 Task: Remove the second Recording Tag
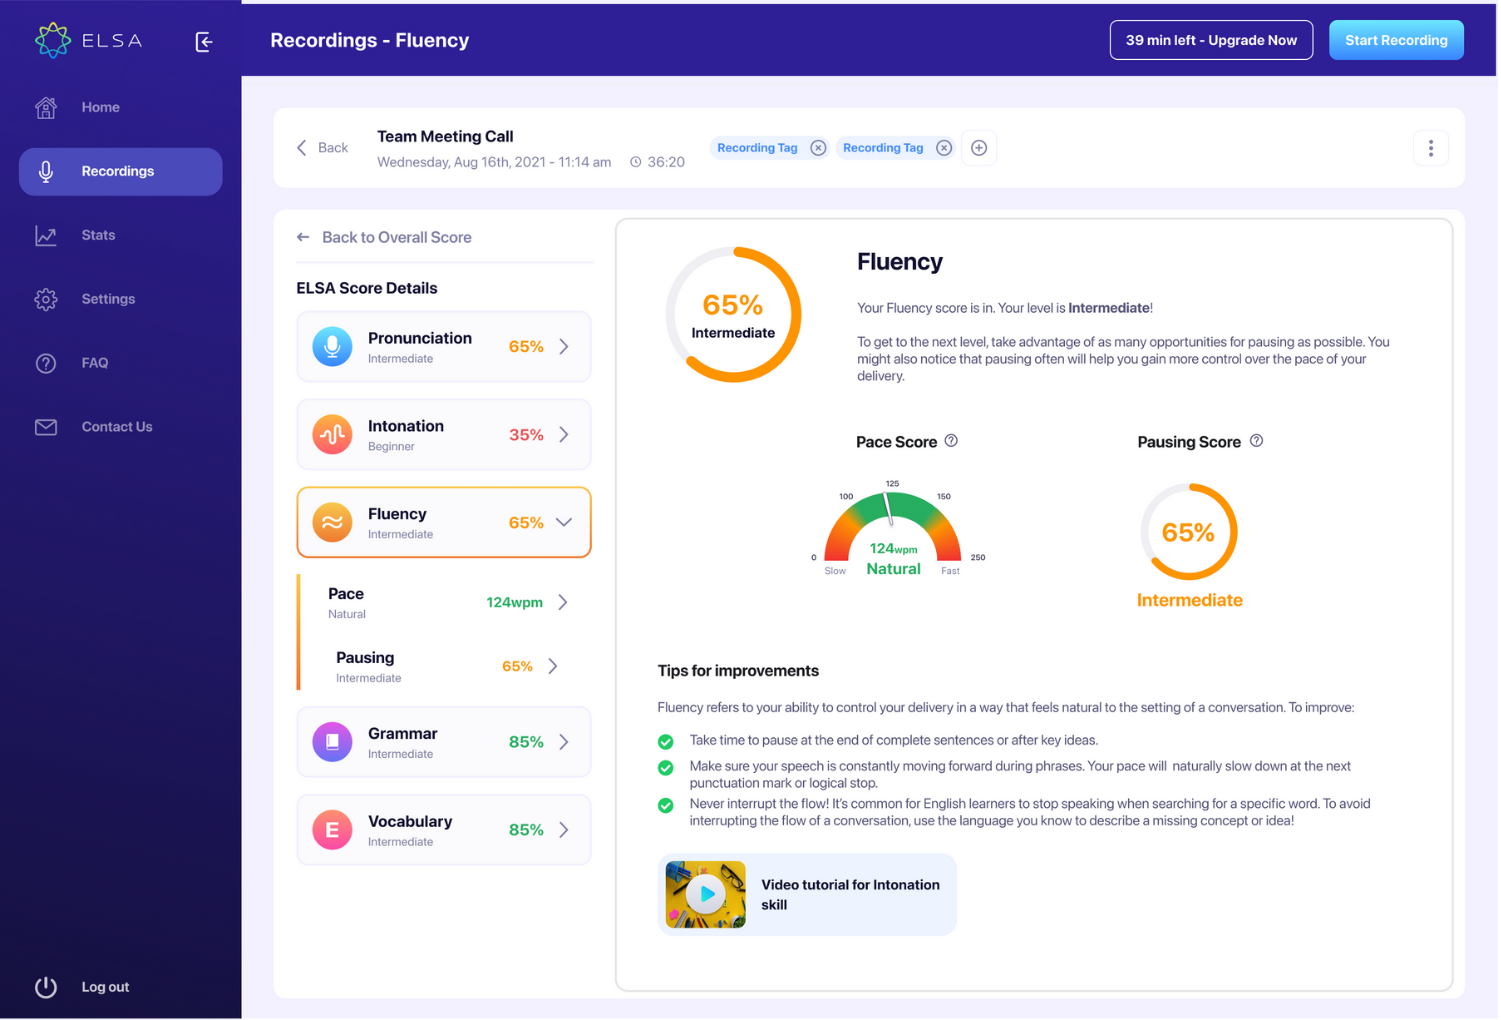[943, 147]
